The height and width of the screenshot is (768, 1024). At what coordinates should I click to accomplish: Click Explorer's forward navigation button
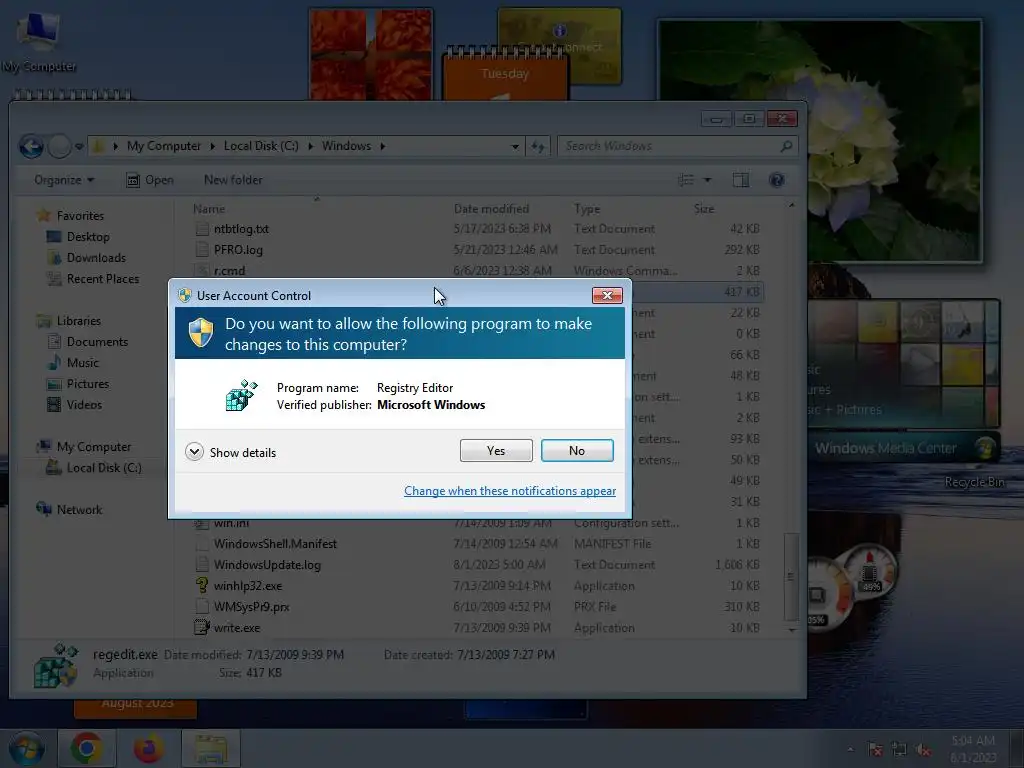click(59, 146)
